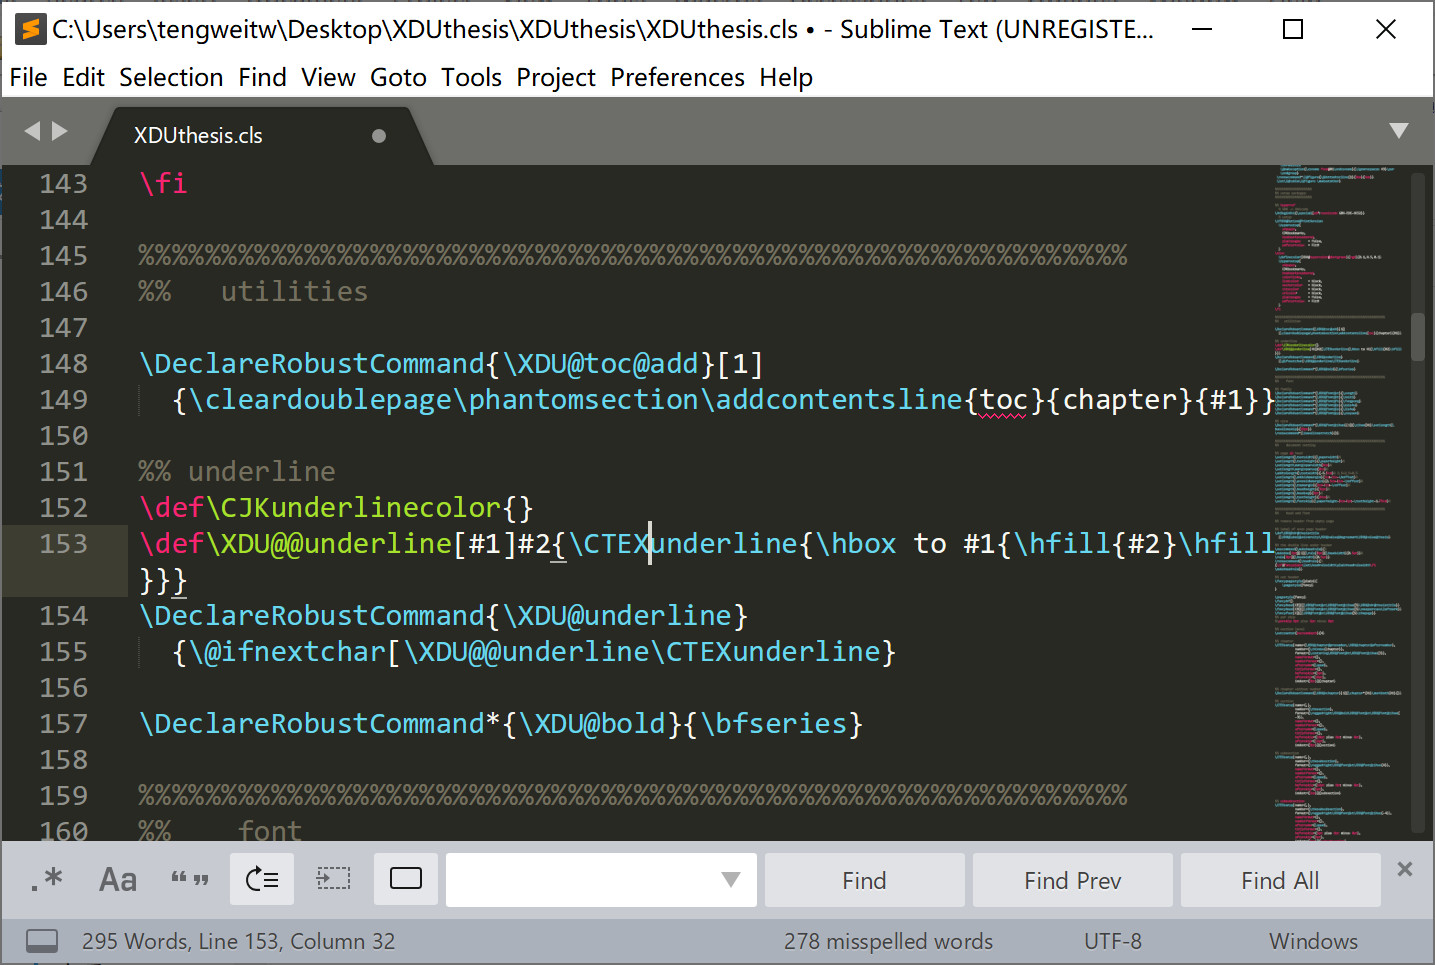Click the find input field
Screen dimensions: 1435x965
(x=600, y=880)
